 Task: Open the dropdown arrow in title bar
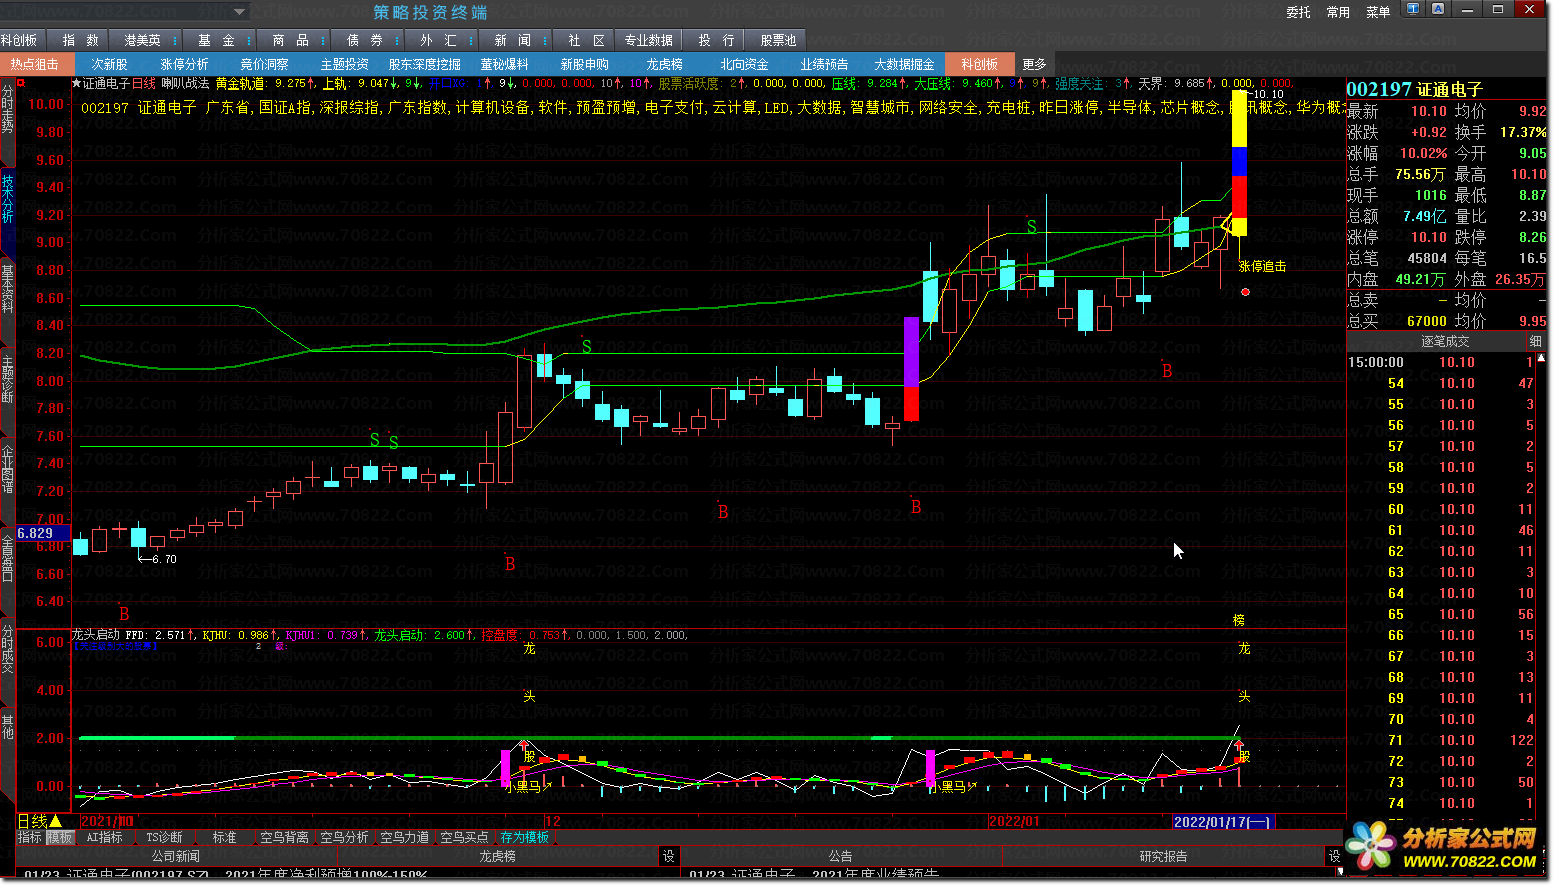(239, 12)
